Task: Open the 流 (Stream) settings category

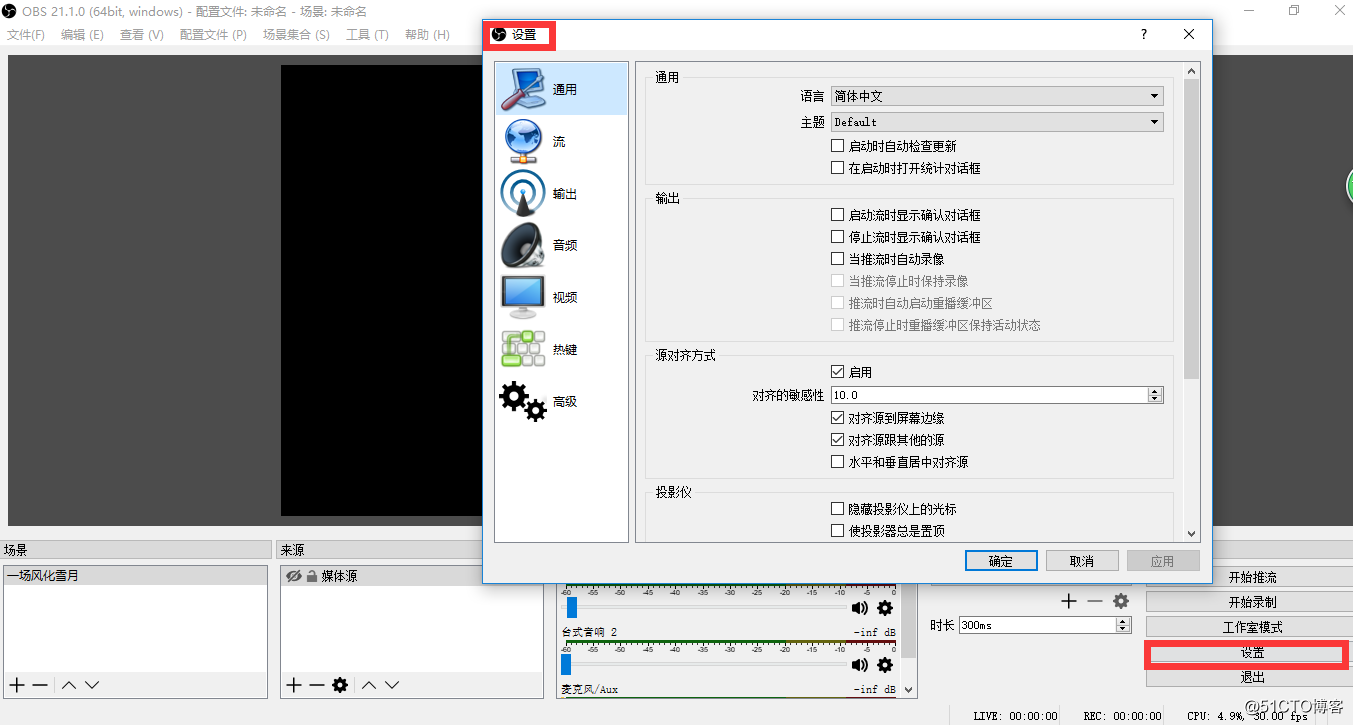Action: click(x=561, y=141)
